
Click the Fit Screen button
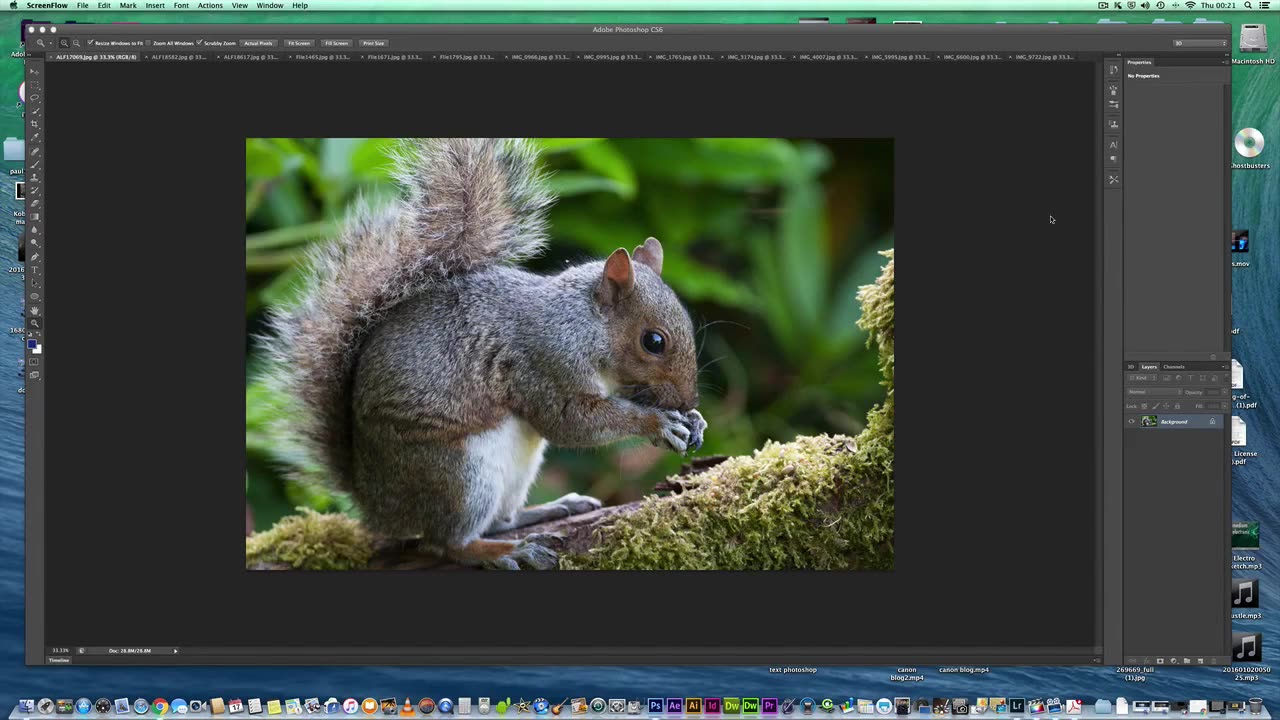(299, 43)
